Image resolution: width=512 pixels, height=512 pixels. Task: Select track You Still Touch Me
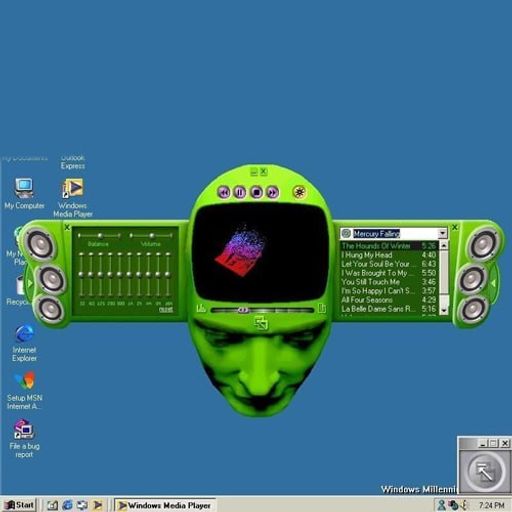[389, 282]
